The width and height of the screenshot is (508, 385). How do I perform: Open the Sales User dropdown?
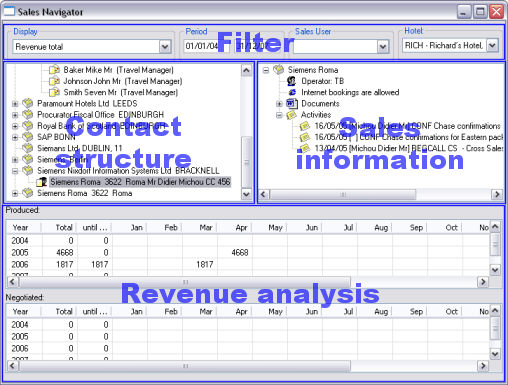click(383, 47)
